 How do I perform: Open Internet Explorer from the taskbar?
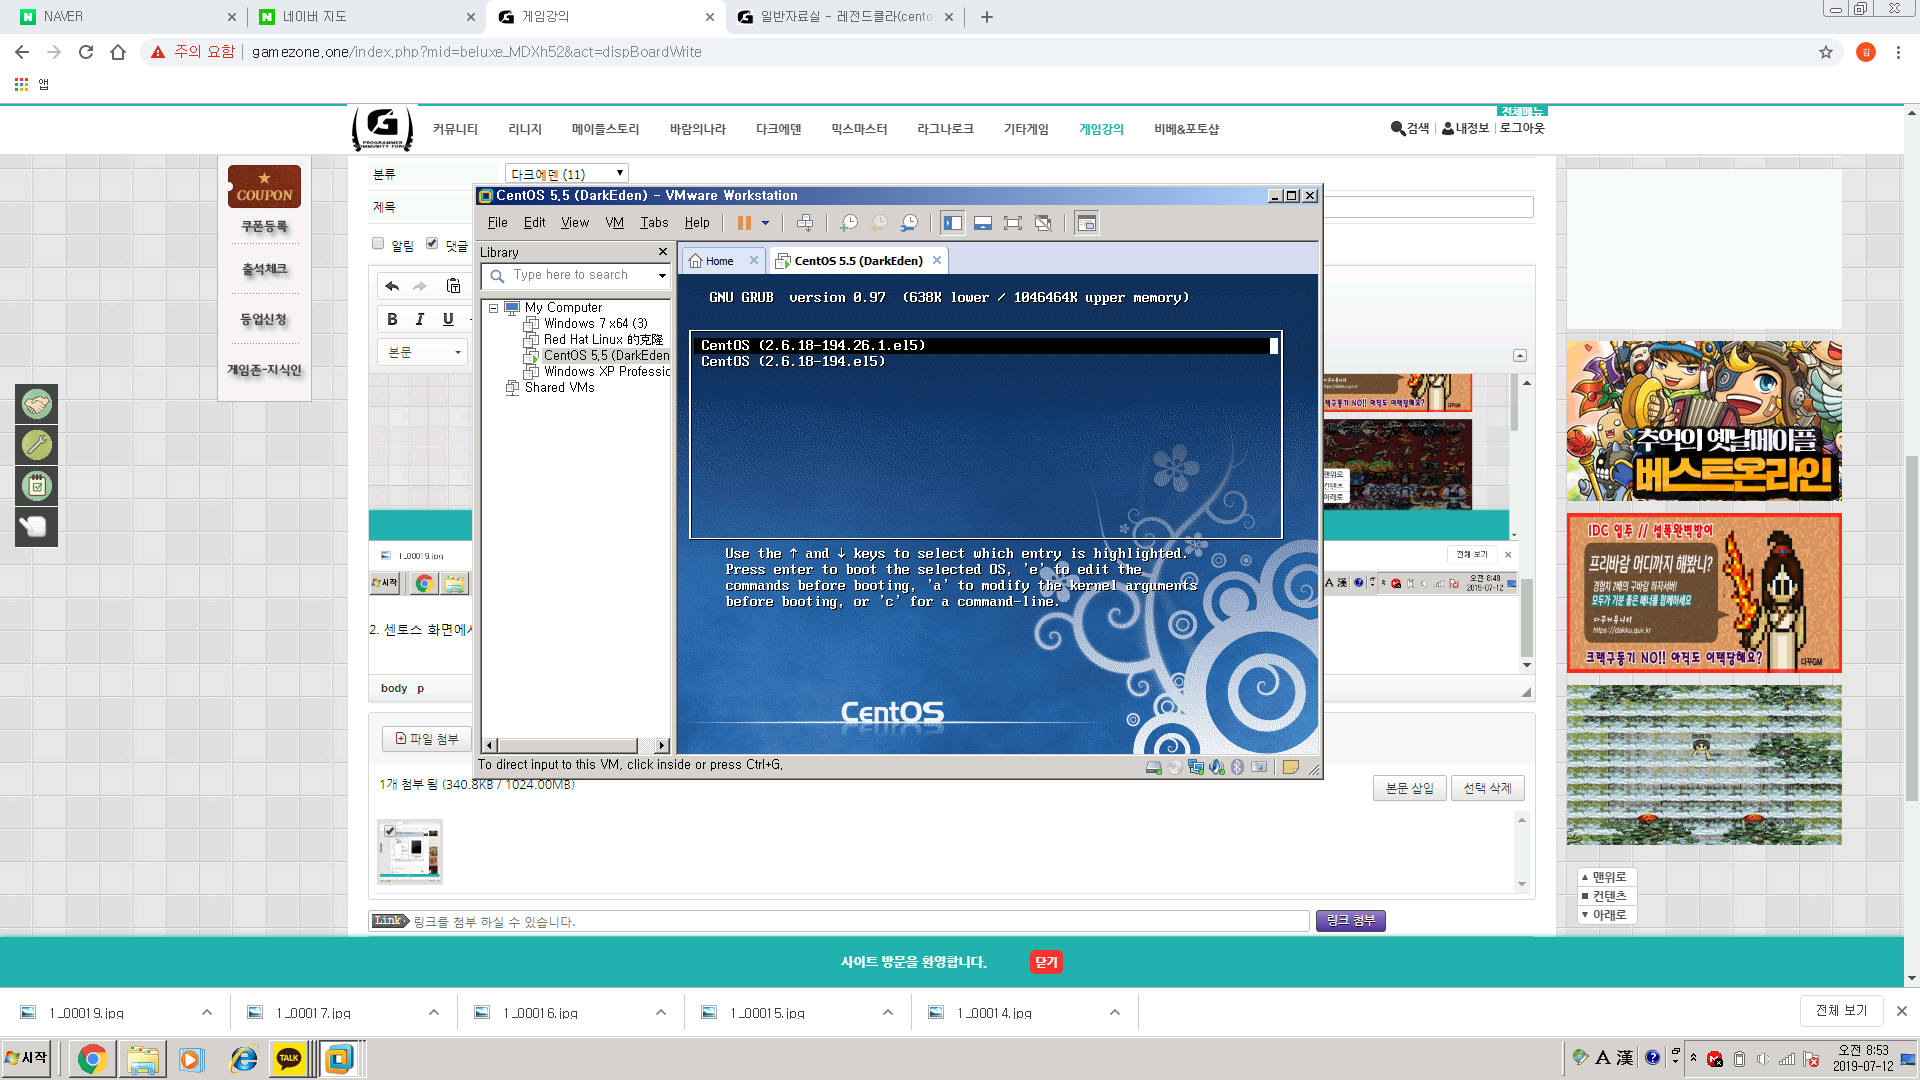click(243, 1059)
